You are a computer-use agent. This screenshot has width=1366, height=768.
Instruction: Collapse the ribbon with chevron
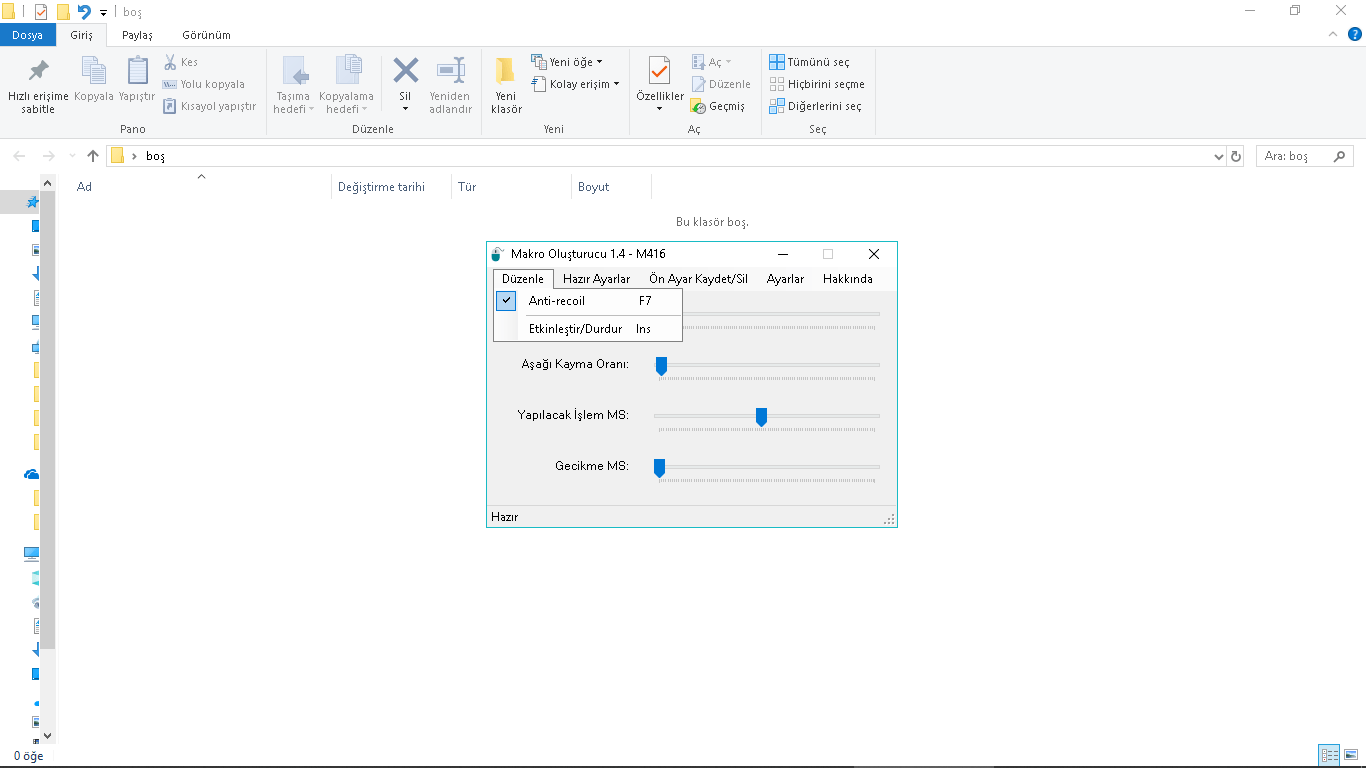point(1332,34)
